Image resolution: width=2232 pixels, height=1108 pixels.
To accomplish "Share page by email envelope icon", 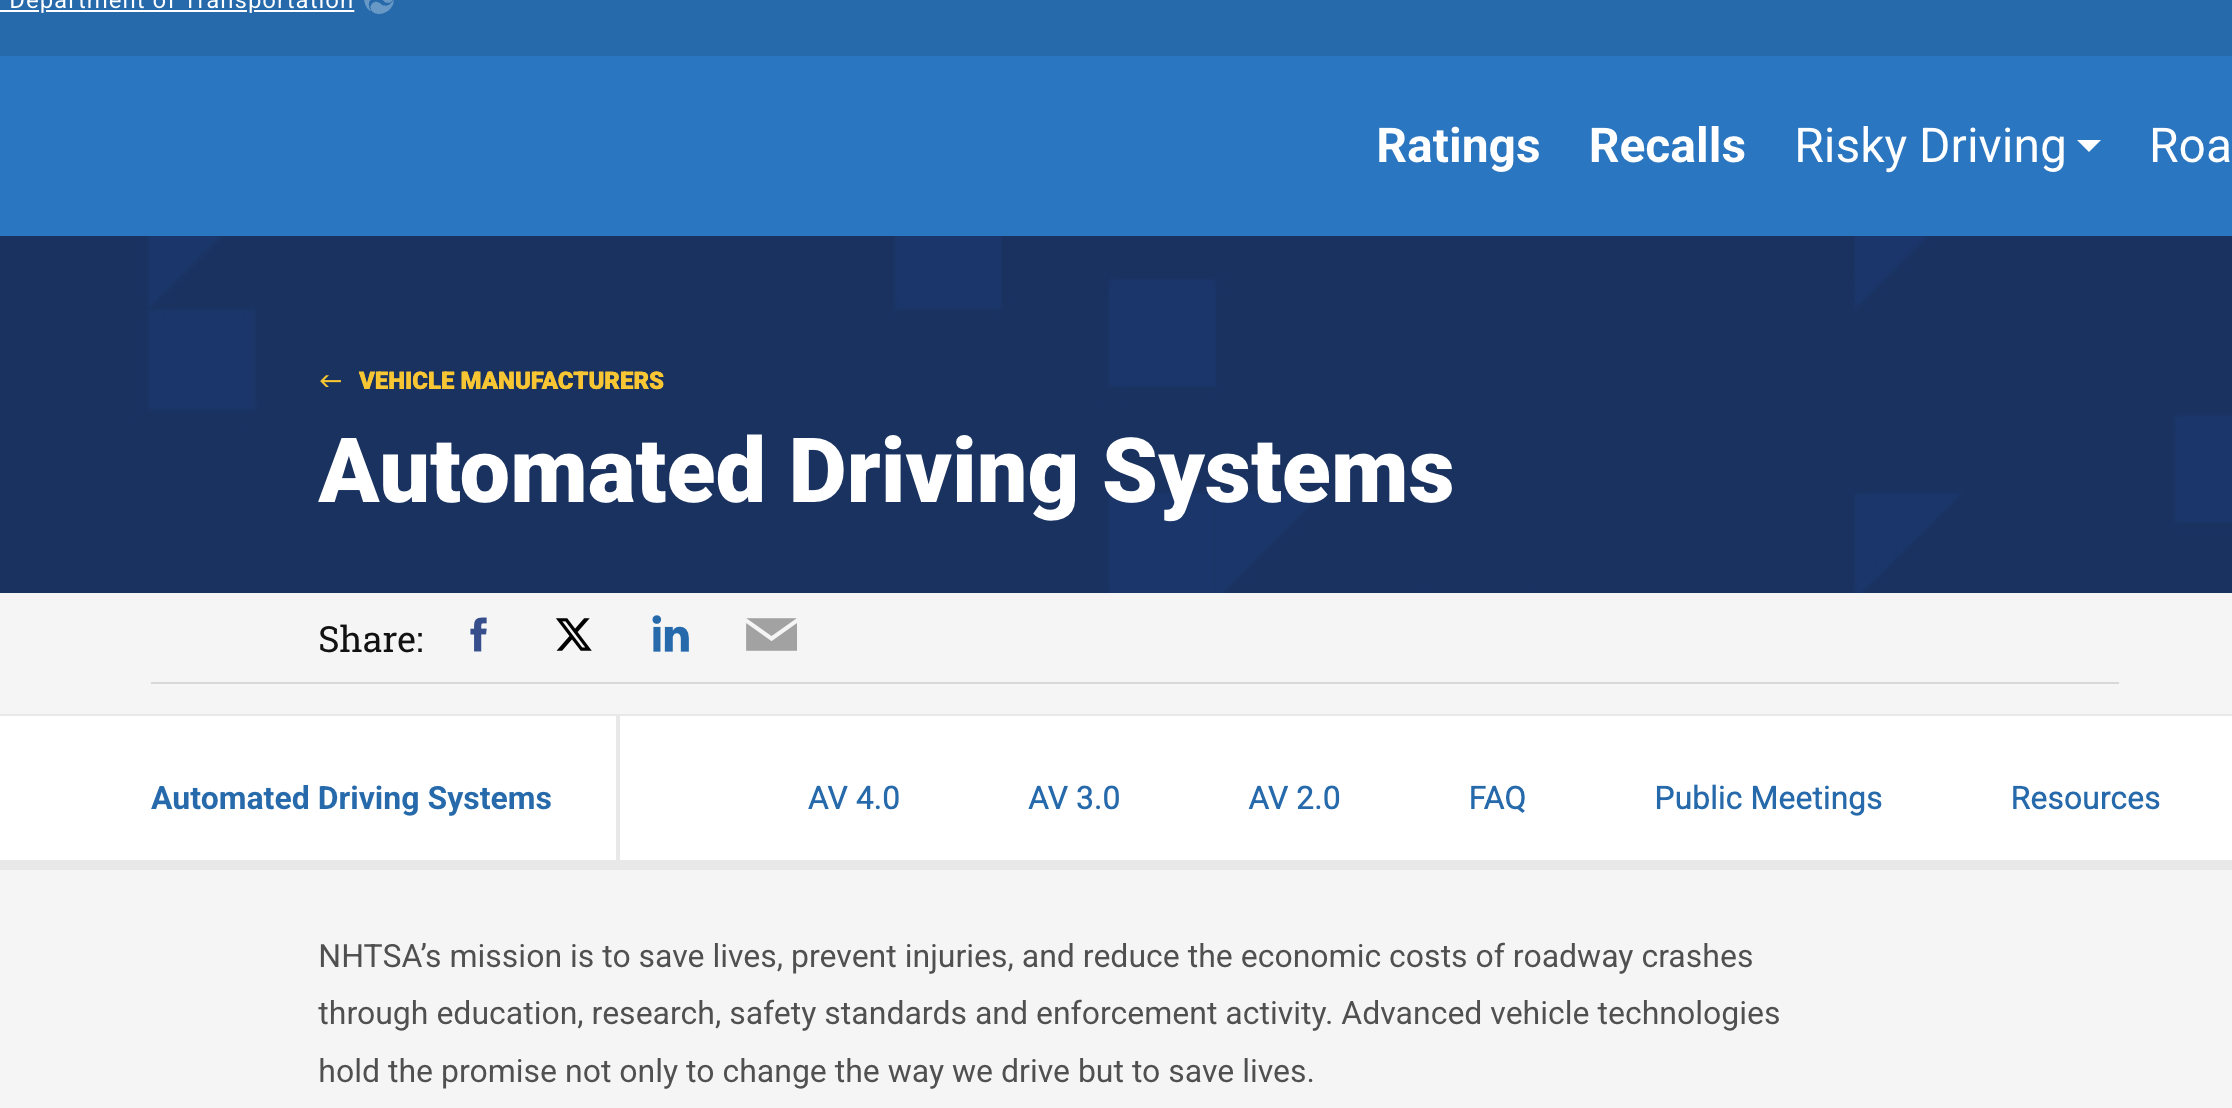I will coord(771,635).
